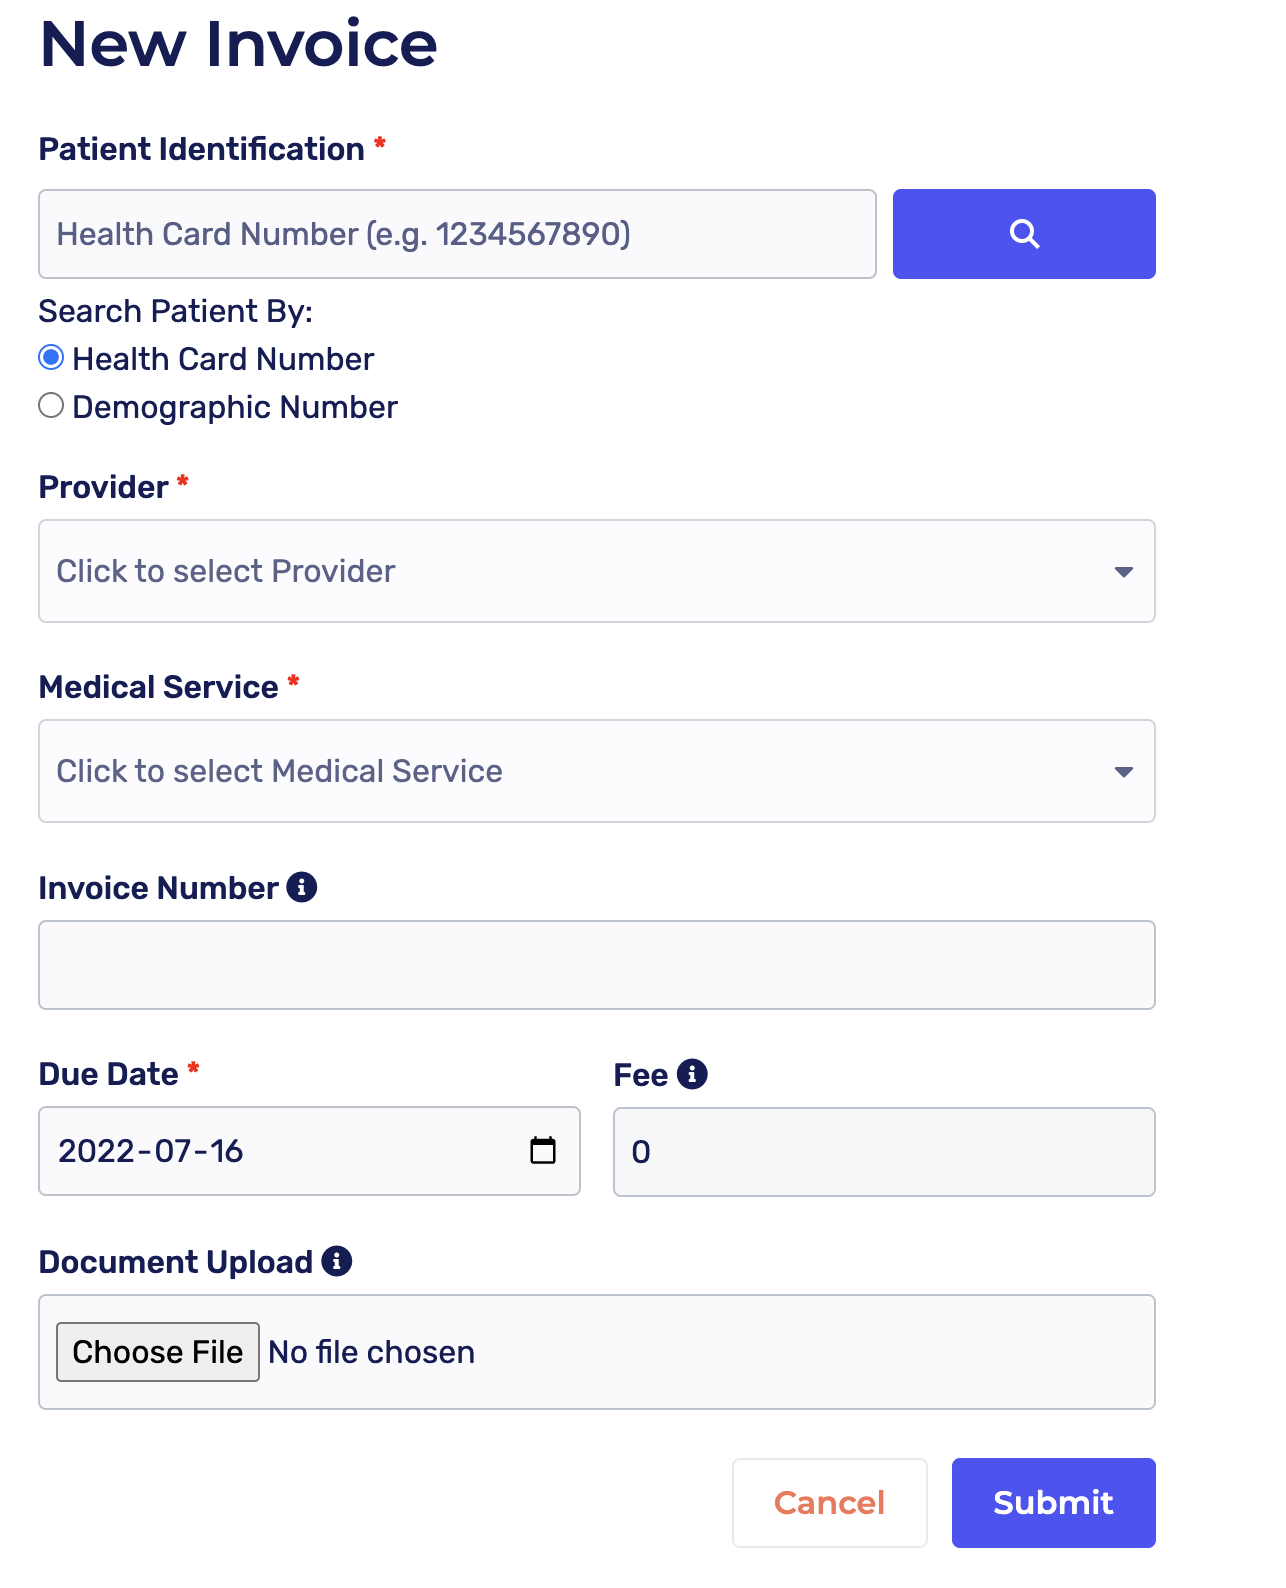The image size is (1286, 1588).
Task: Click the Fee info icon
Action: (x=692, y=1074)
